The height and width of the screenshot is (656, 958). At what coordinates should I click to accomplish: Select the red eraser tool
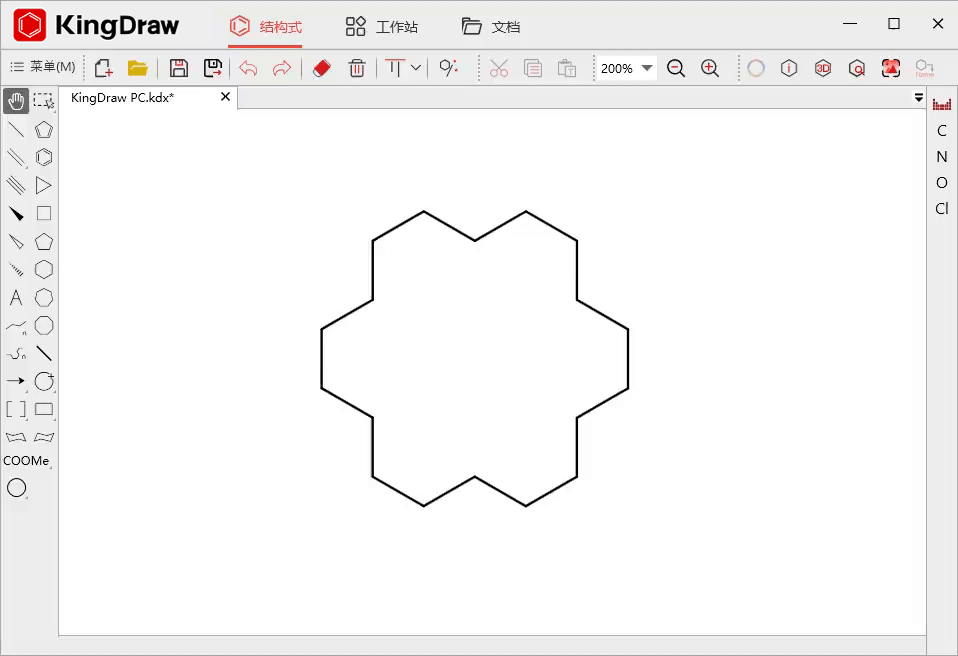pyautogui.click(x=321, y=68)
